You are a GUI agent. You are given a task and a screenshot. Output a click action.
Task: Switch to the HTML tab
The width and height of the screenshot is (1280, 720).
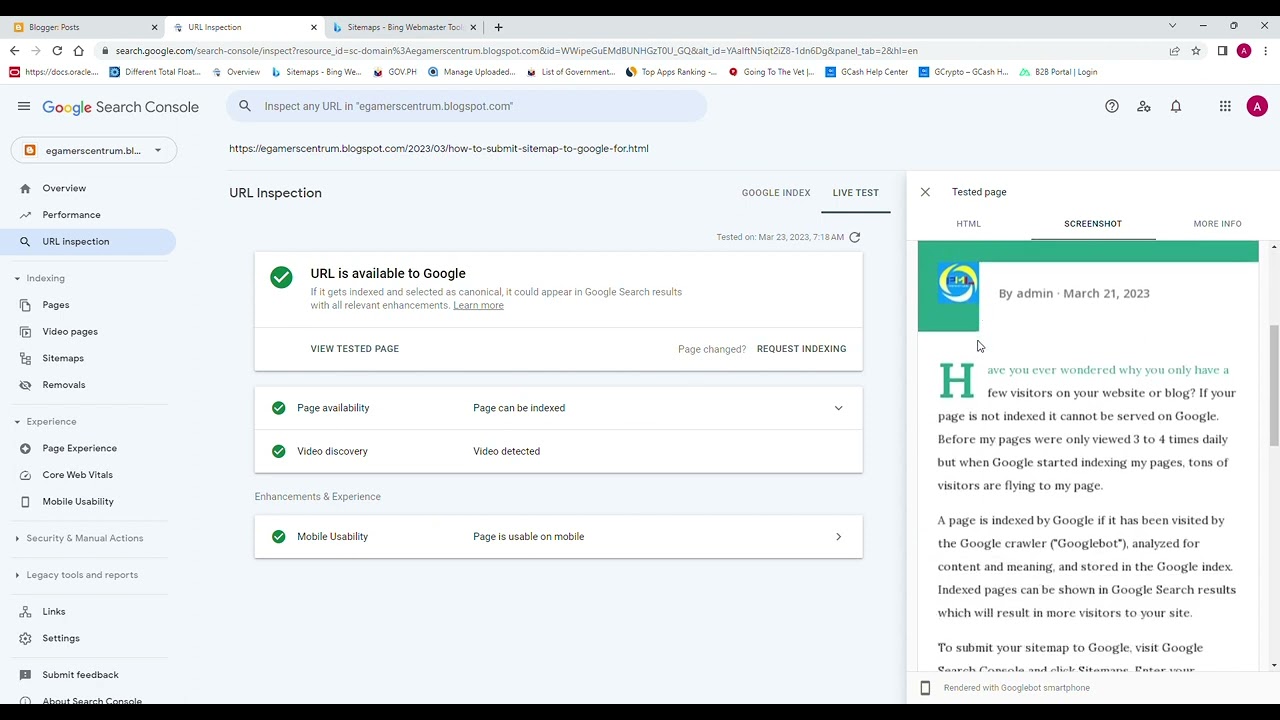click(968, 224)
